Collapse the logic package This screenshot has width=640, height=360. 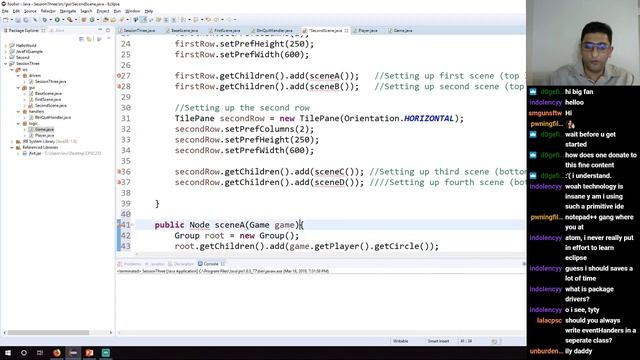point(18,123)
